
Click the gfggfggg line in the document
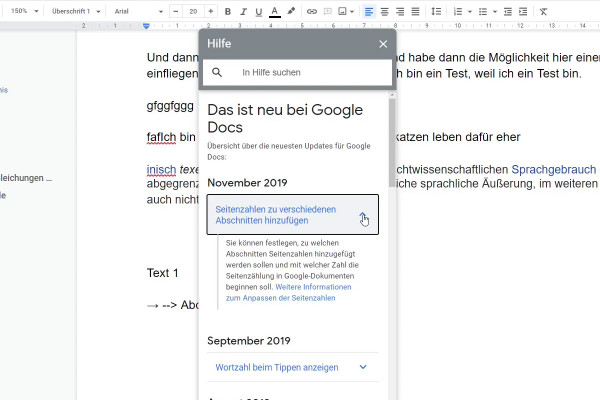(170, 106)
